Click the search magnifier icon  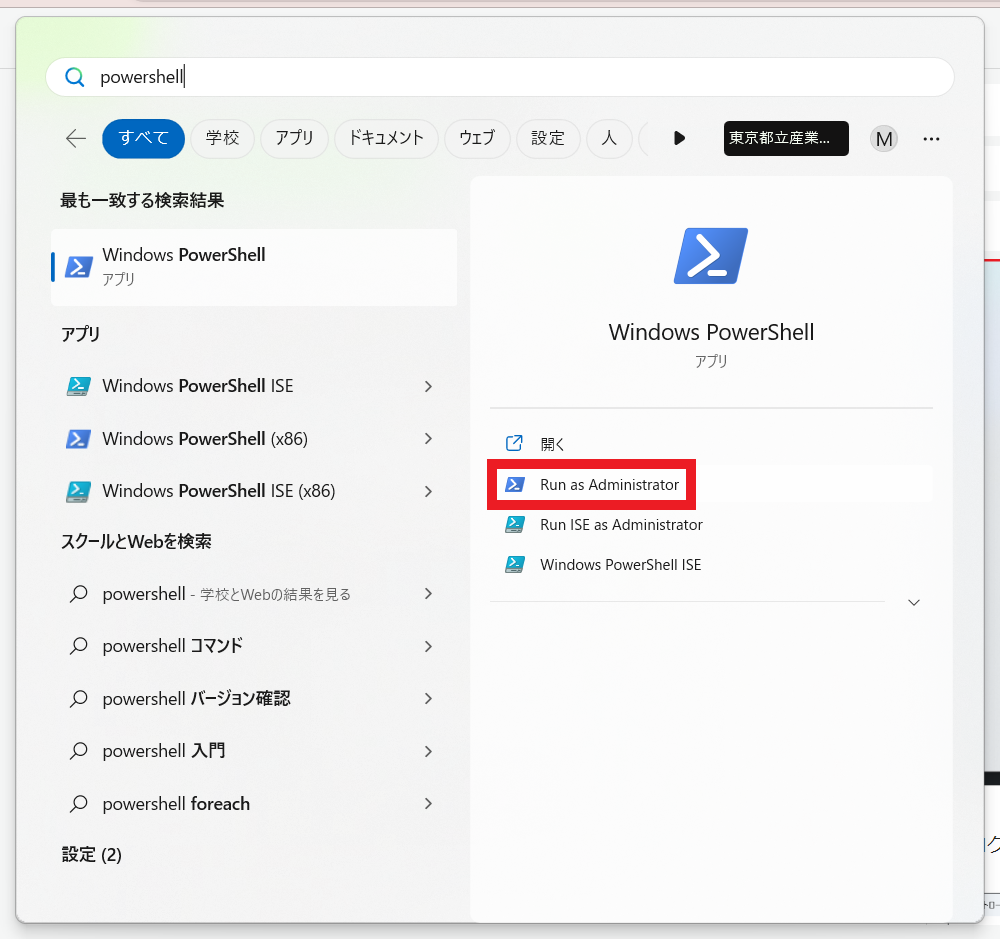tap(74, 76)
